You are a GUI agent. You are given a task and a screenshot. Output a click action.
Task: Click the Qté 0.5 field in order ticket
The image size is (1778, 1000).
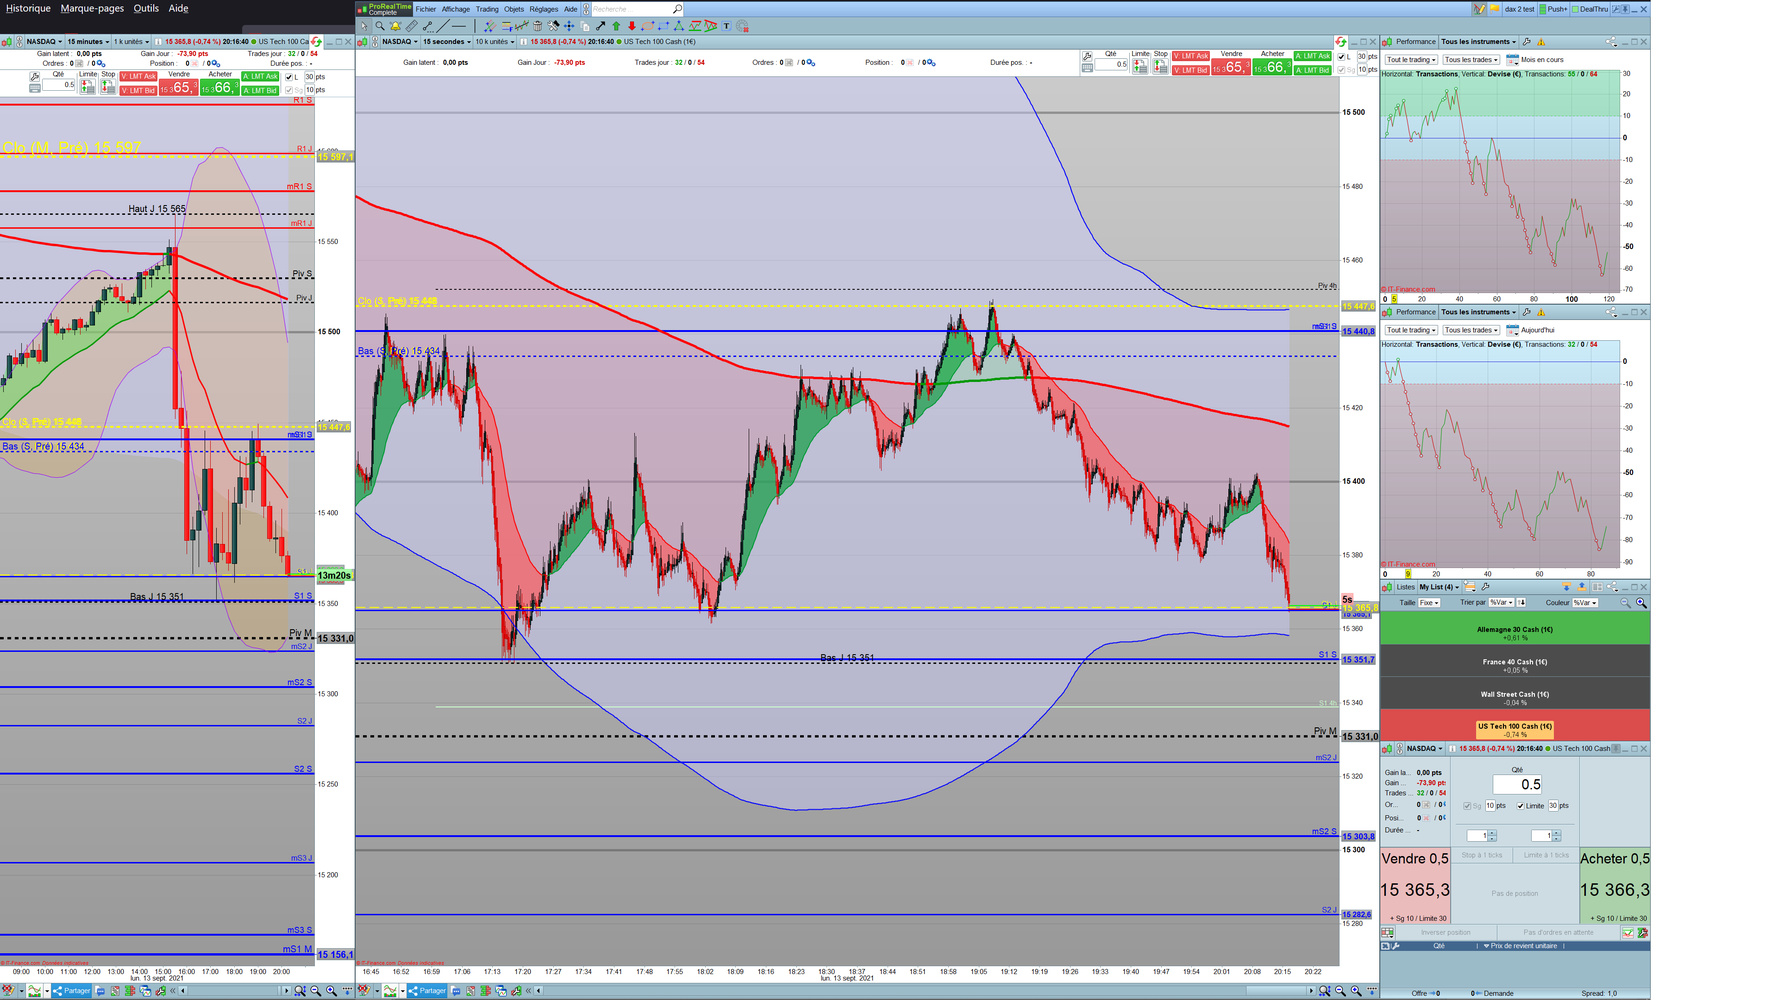pyautogui.click(x=1517, y=785)
